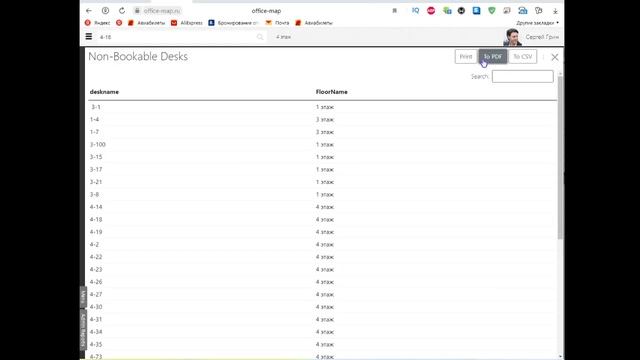The width and height of the screenshot is (640, 360).
Task: Click the green shield extension icon
Action: (x=492, y=11)
